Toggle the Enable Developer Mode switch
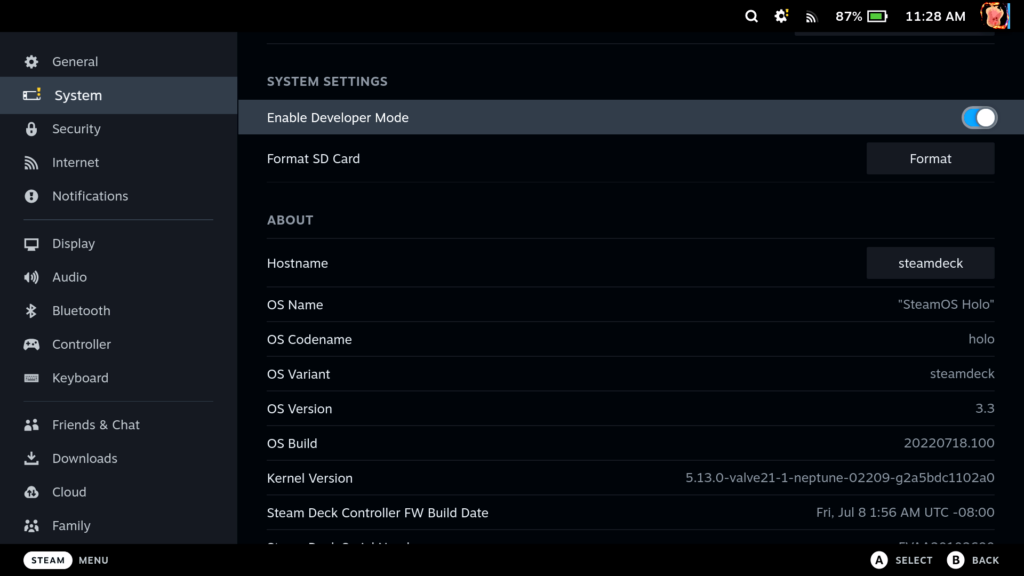The image size is (1024, 576). coord(979,118)
